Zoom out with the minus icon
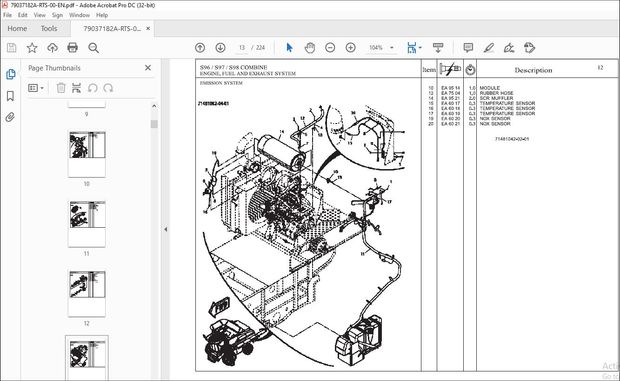This screenshot has height=381, width=620. pos(330,48)
